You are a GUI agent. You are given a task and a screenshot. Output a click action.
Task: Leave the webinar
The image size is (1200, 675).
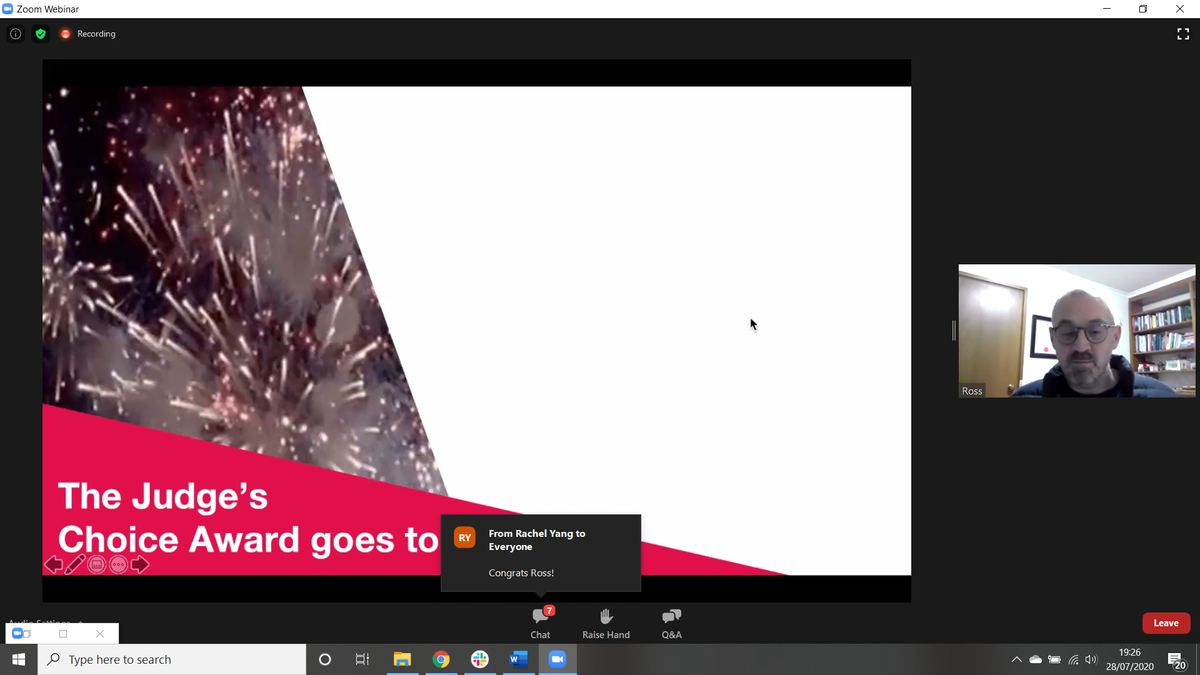coord(1166,623)
